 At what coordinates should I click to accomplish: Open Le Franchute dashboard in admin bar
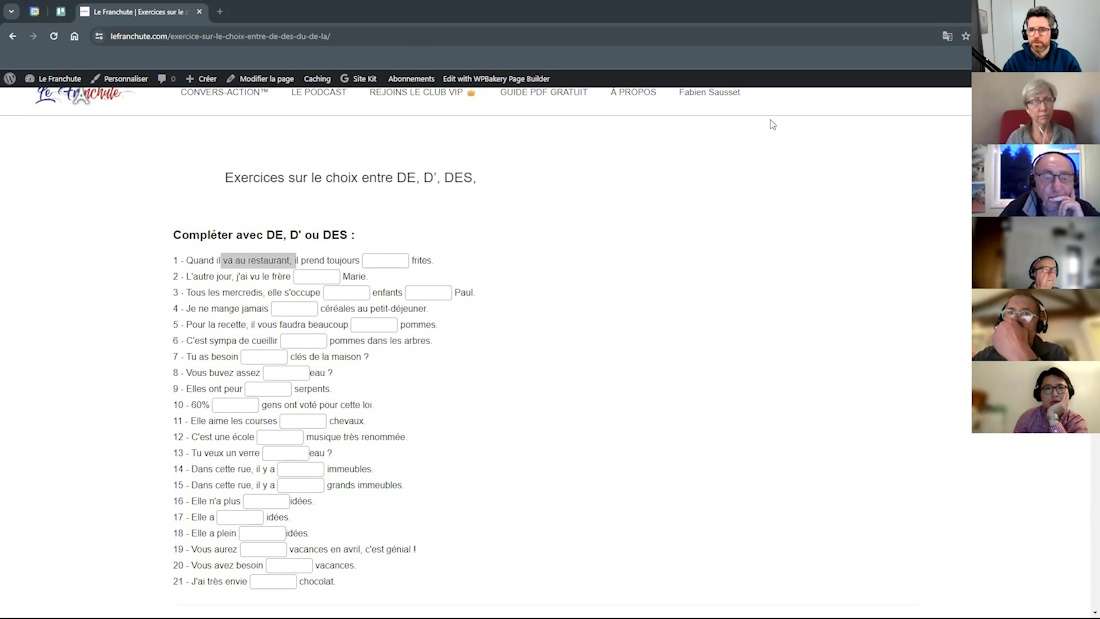[53, 79]
